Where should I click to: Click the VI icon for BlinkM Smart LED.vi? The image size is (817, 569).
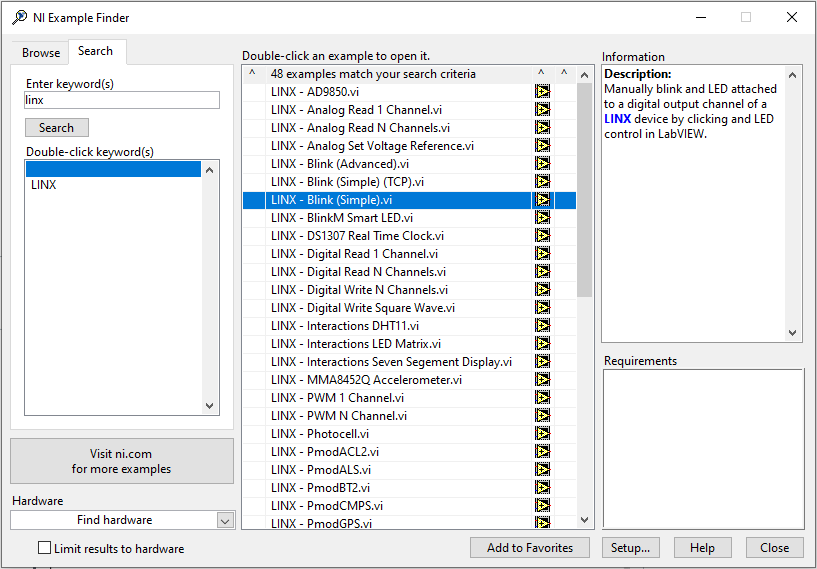[x=542, y=218]
